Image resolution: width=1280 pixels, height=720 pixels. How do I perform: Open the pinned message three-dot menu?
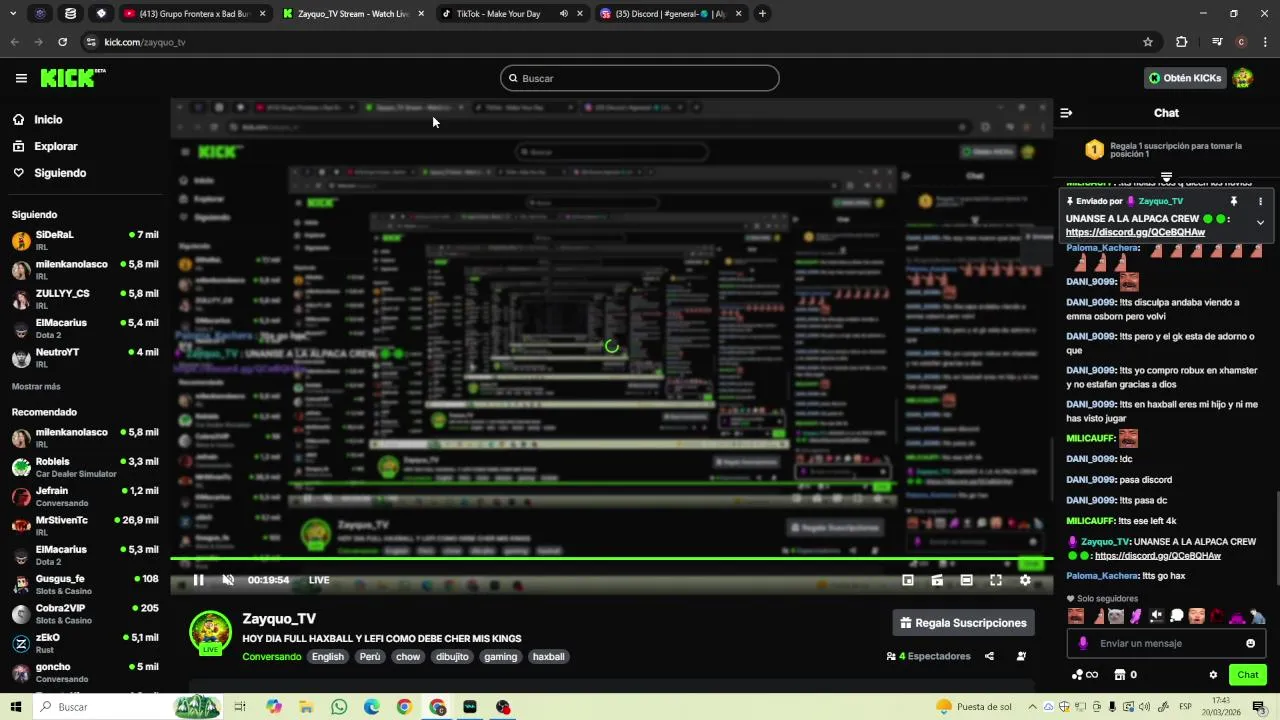pyautogui.click(x=1260, y=201)
